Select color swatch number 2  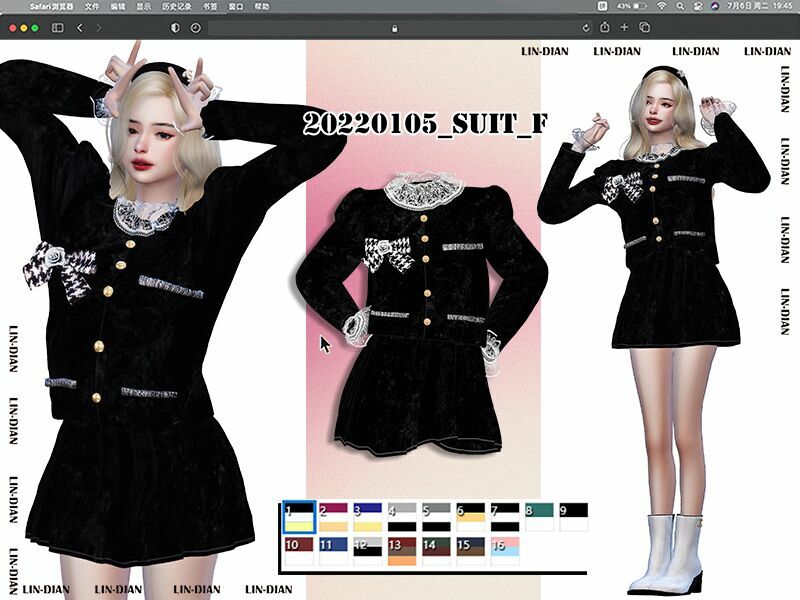coord(333,517)
